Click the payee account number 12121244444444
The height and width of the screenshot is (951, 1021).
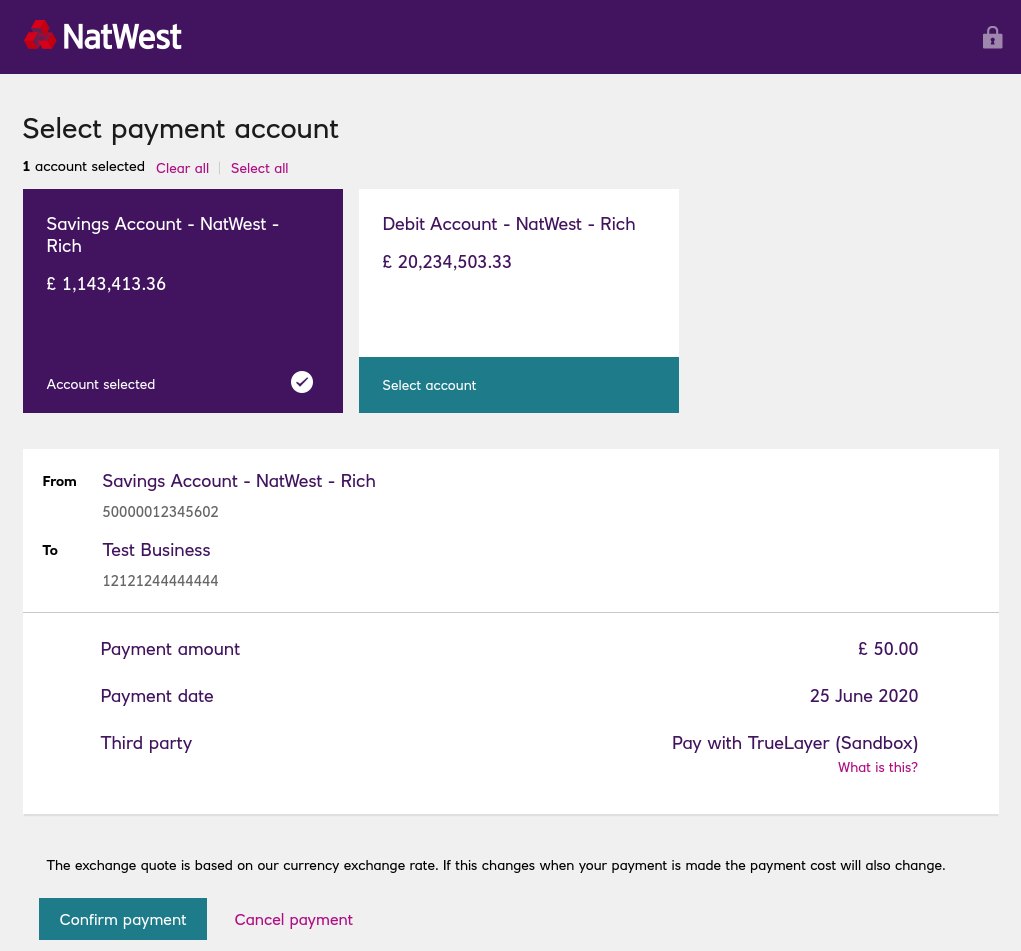coord(160,581)
